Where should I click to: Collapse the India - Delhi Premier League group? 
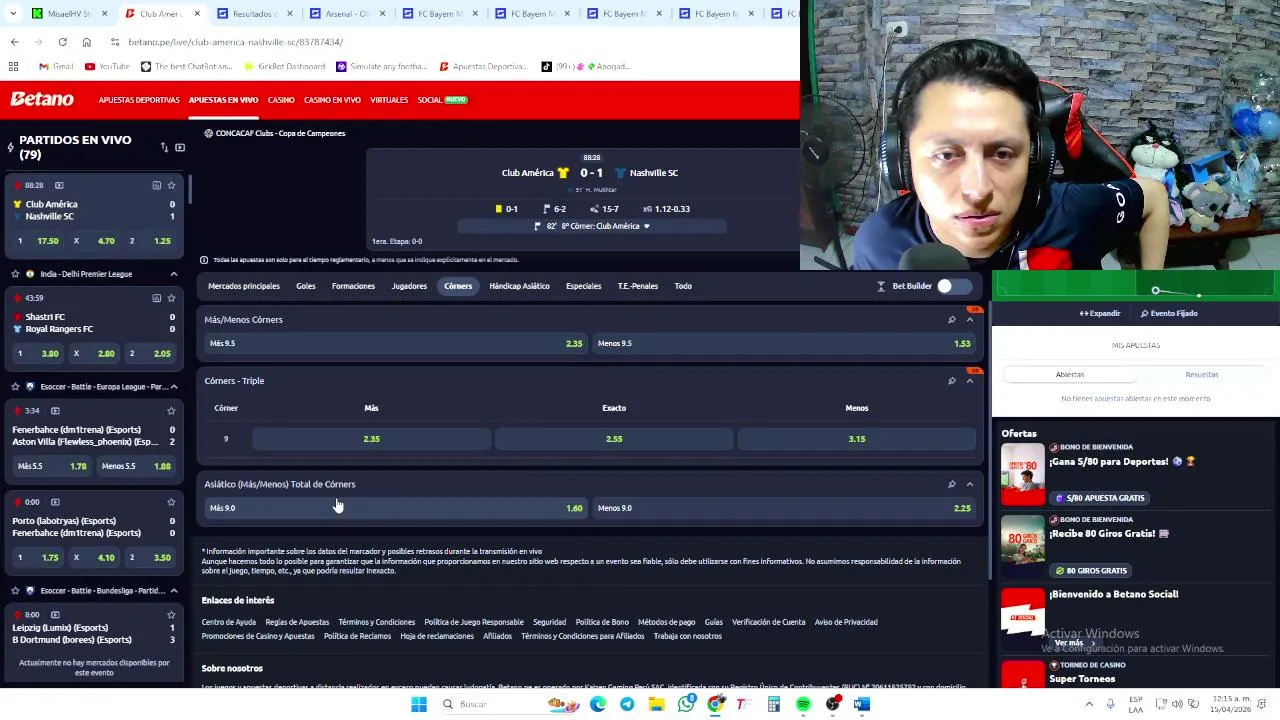coord(174,274)
